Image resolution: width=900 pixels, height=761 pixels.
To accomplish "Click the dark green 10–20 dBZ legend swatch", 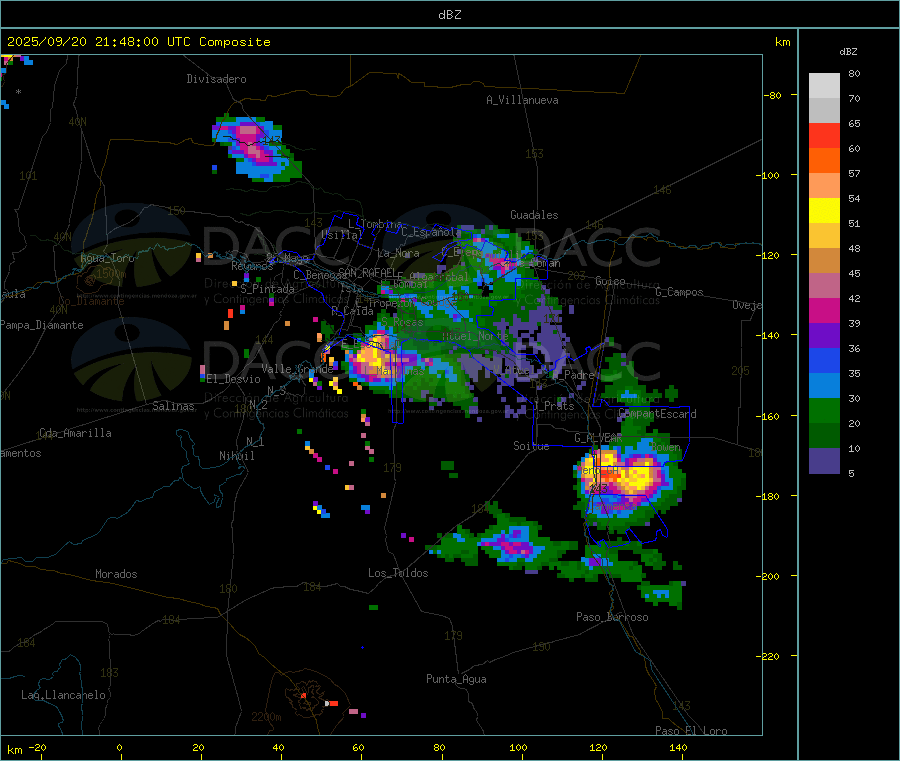I will pos(824,436).
